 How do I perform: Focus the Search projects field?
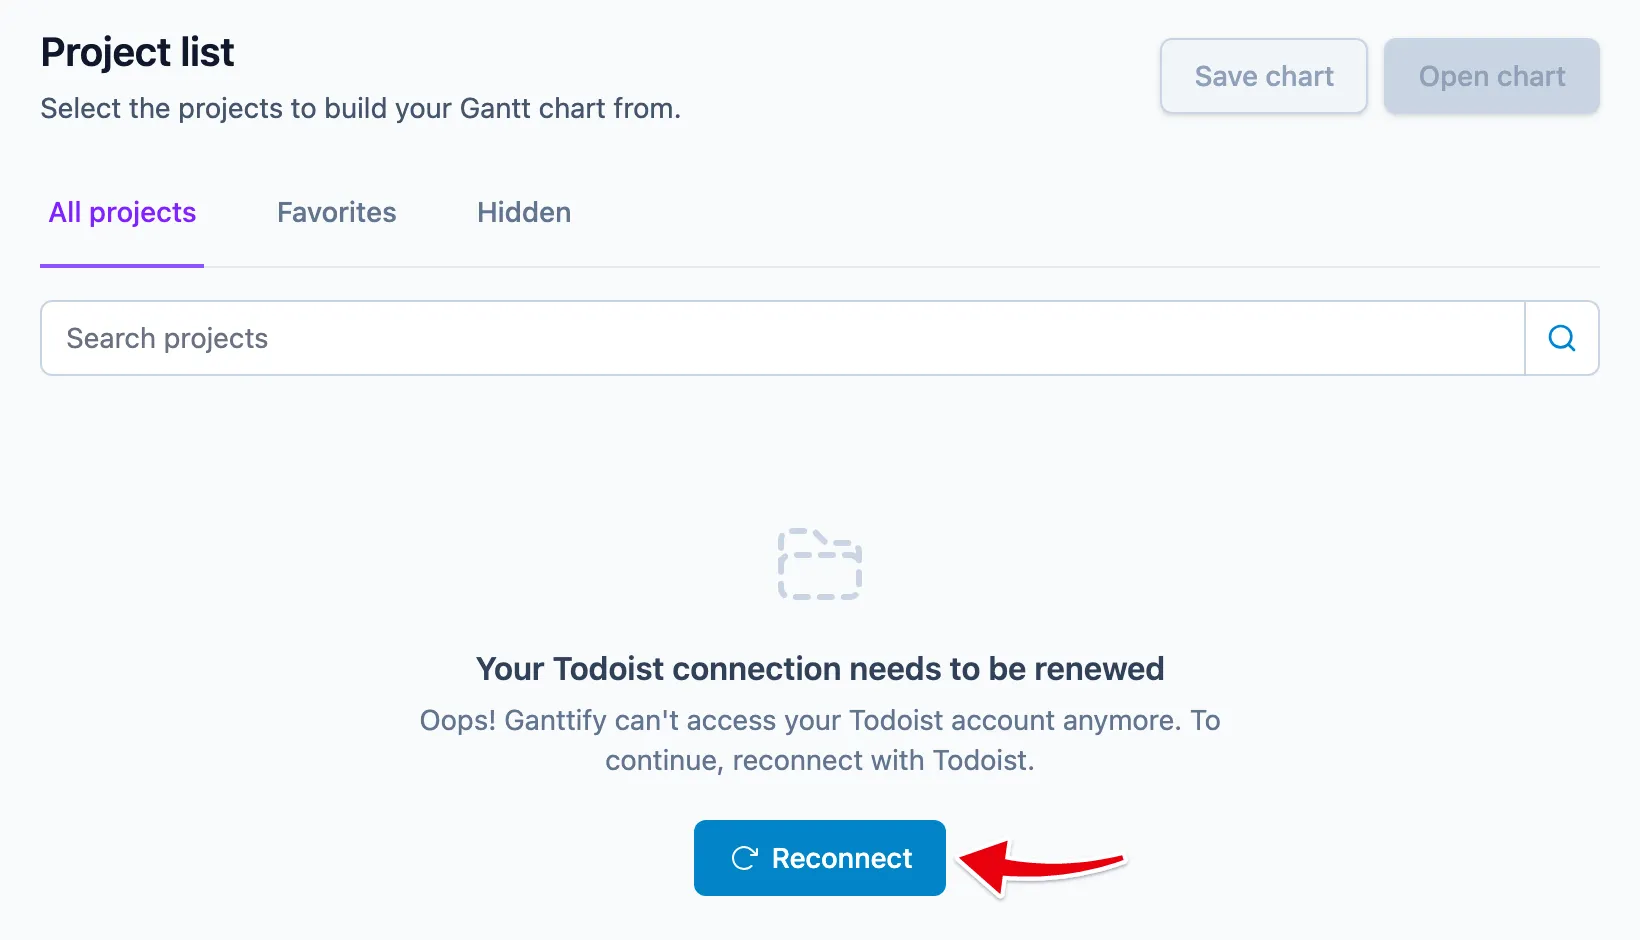(x=783, y=338)
